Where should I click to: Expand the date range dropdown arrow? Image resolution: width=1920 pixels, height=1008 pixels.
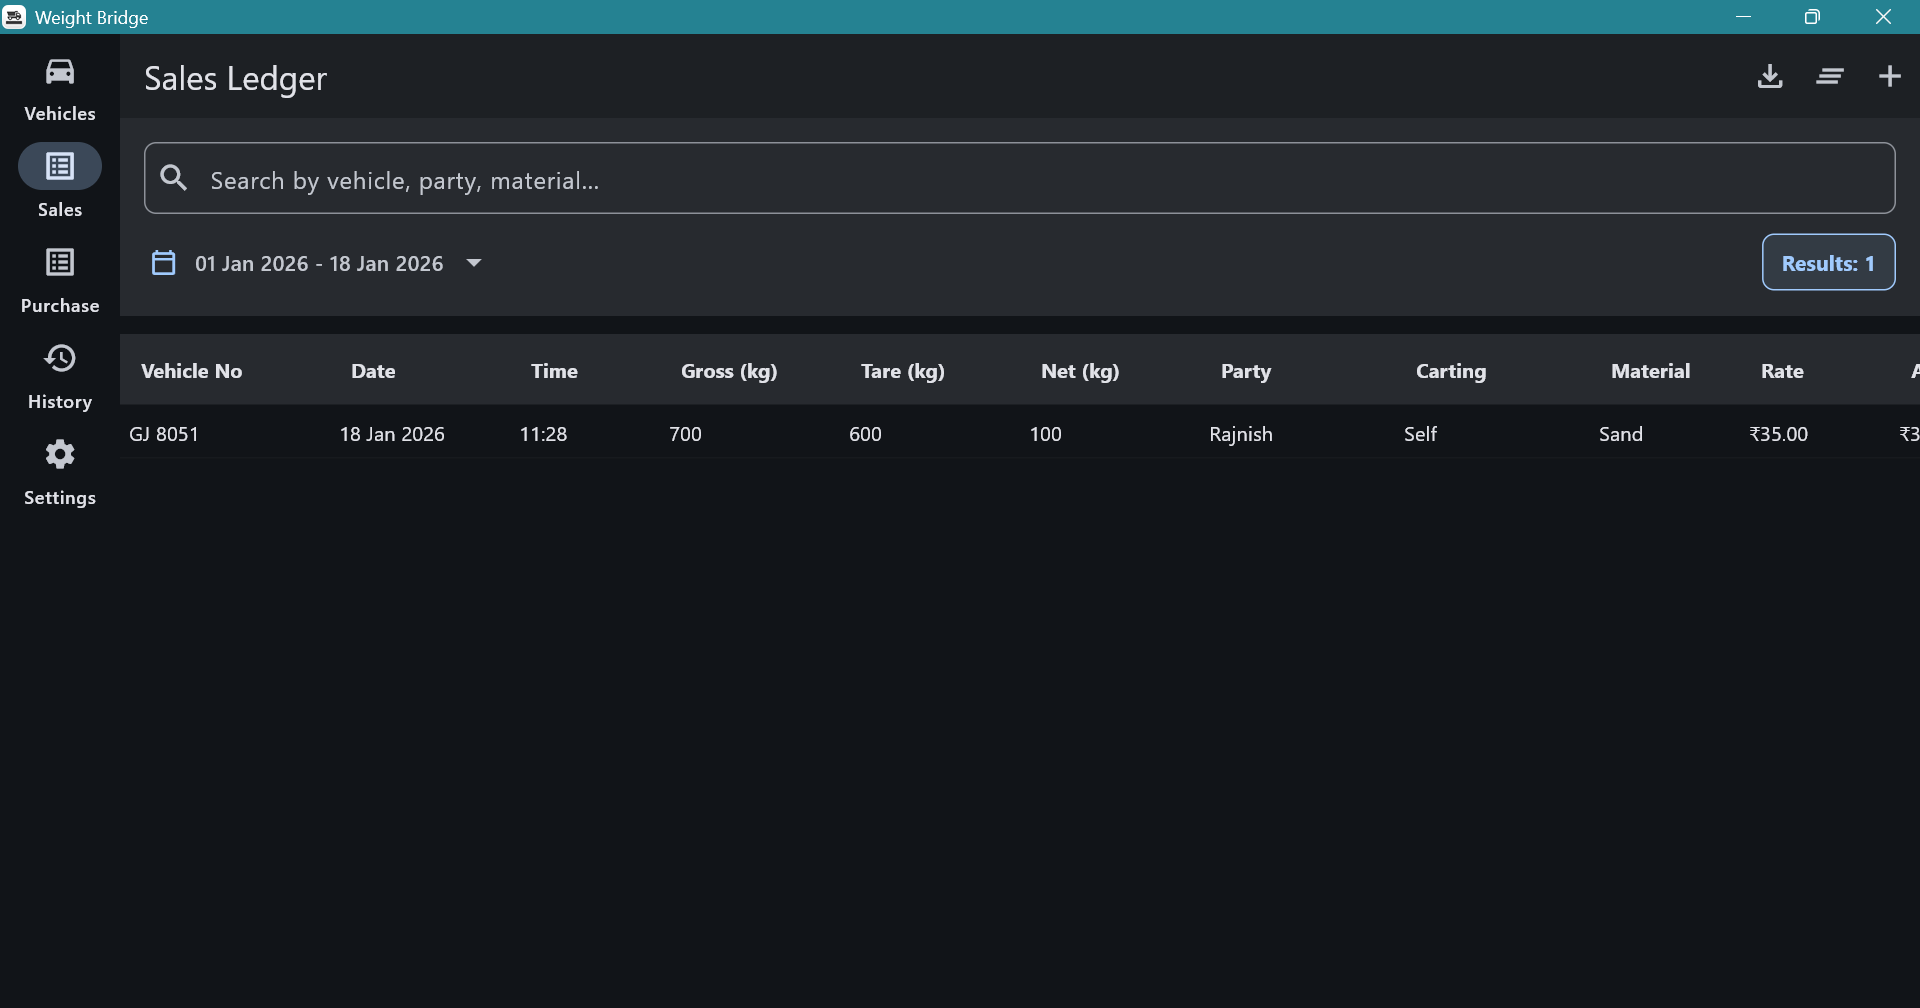(x=474, y=263)
